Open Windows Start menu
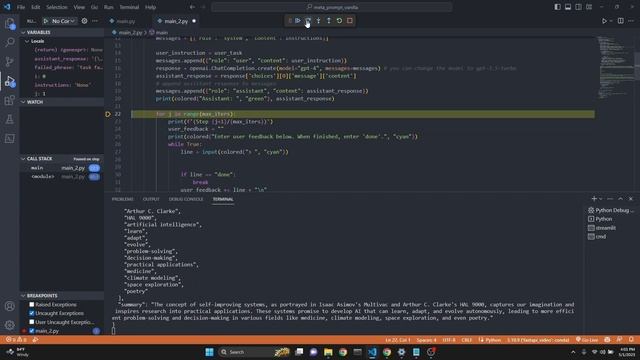The height and width of the screenshot is (360, 640). [x=209, y=352]
